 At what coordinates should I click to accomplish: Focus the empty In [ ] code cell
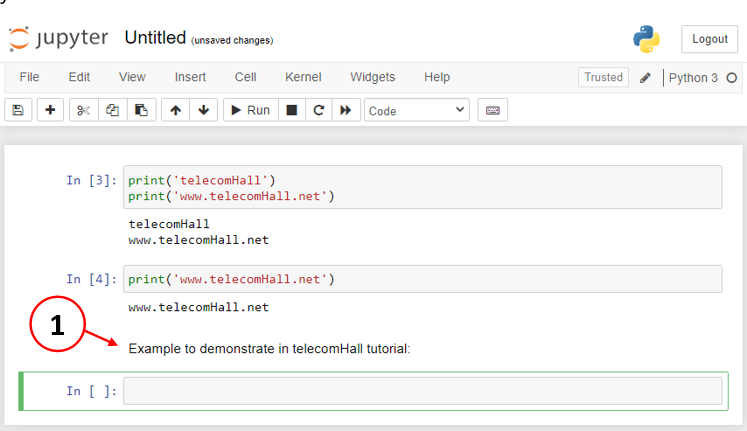pos(423,391)
